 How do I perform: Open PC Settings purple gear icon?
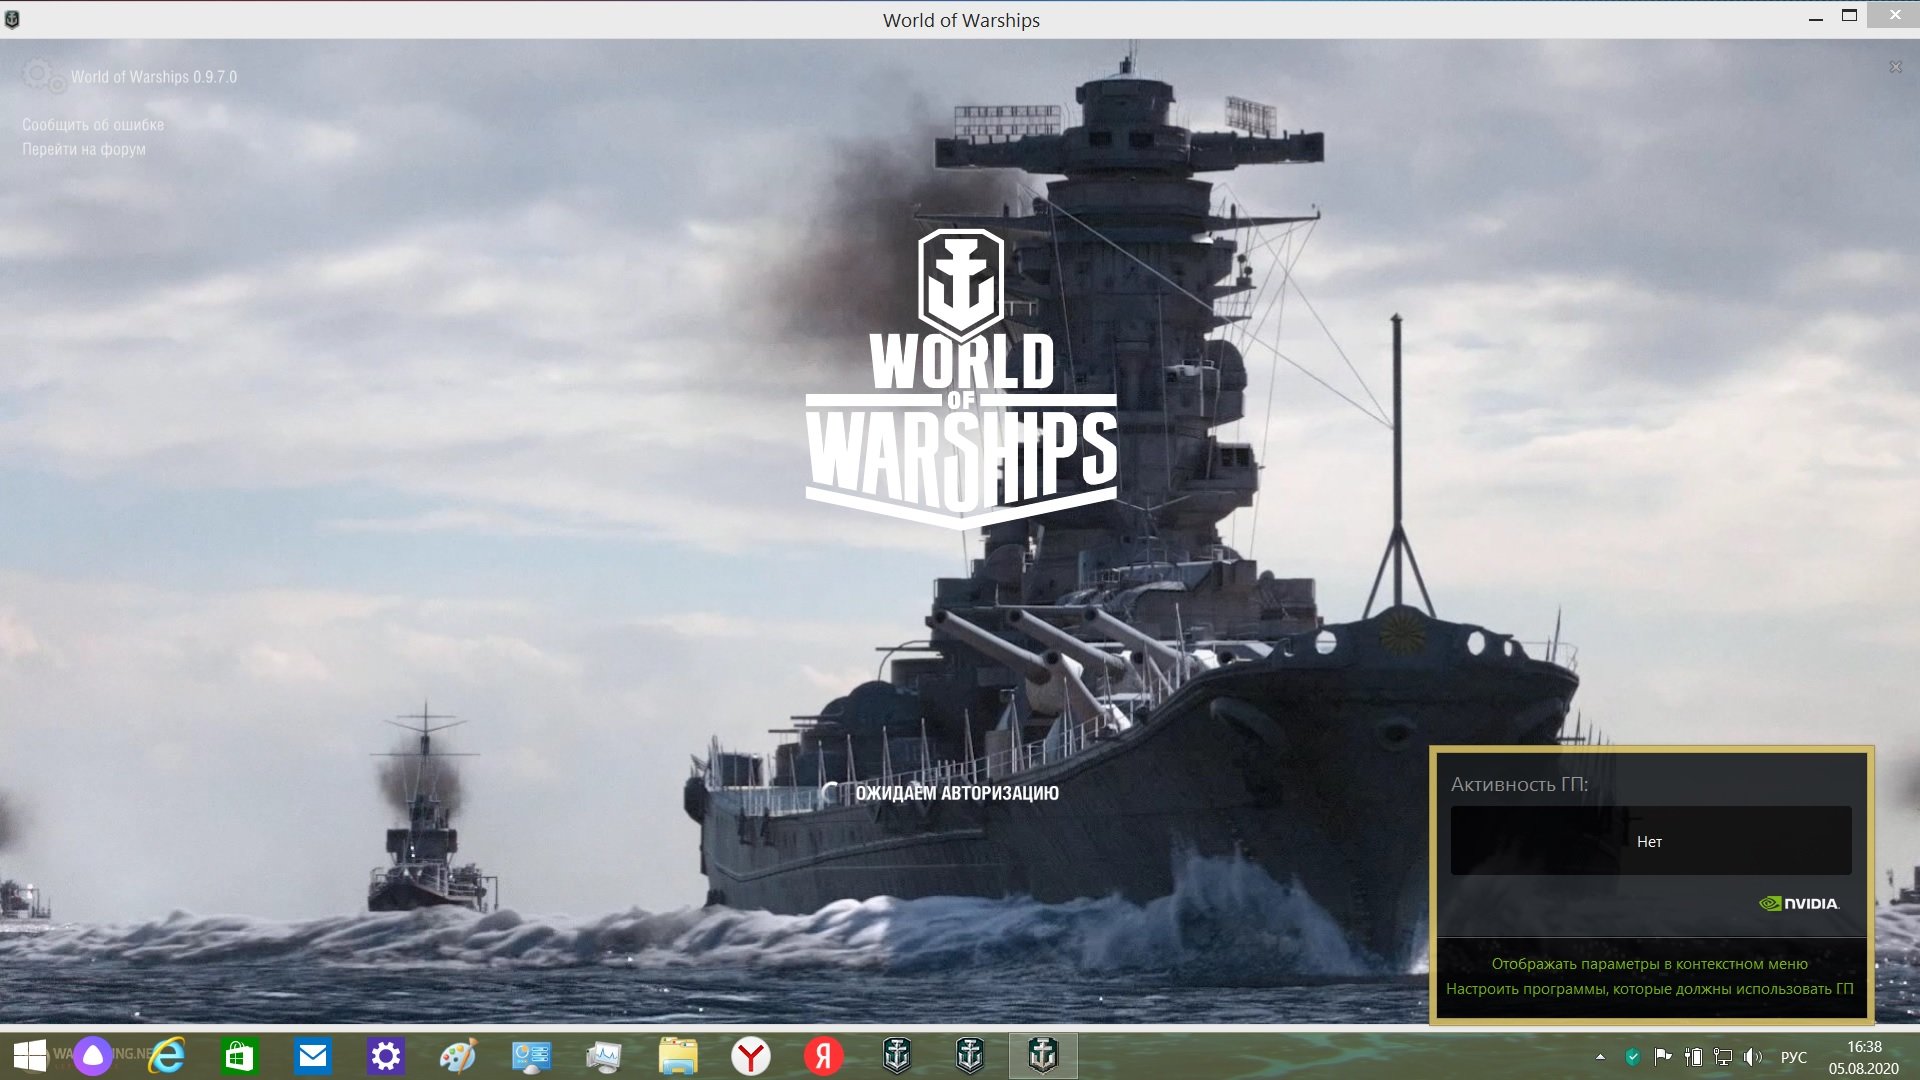pyautogui.click(x=386, y=1056)
